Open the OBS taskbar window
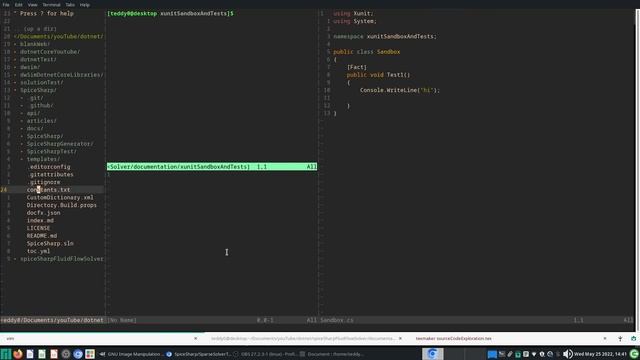The width and height of the screenshot is (640, 360). 265,354
